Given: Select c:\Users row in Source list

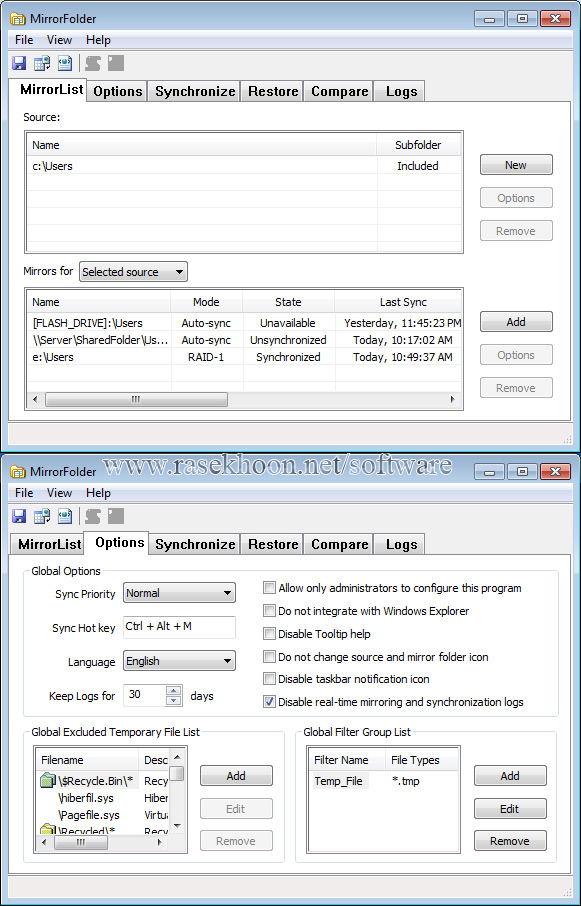Looking at the screenshot, I should [244, 166].
